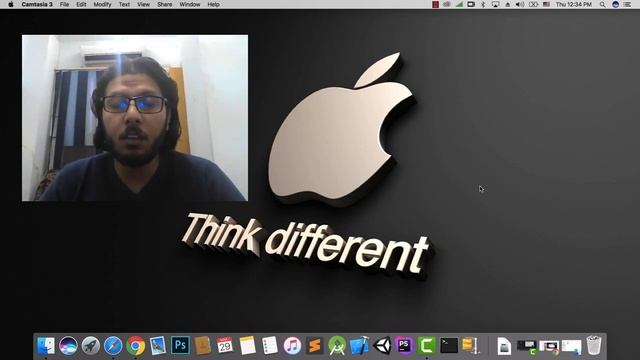Open the Terminal app
Screen dimensions: 640x360
449,346
